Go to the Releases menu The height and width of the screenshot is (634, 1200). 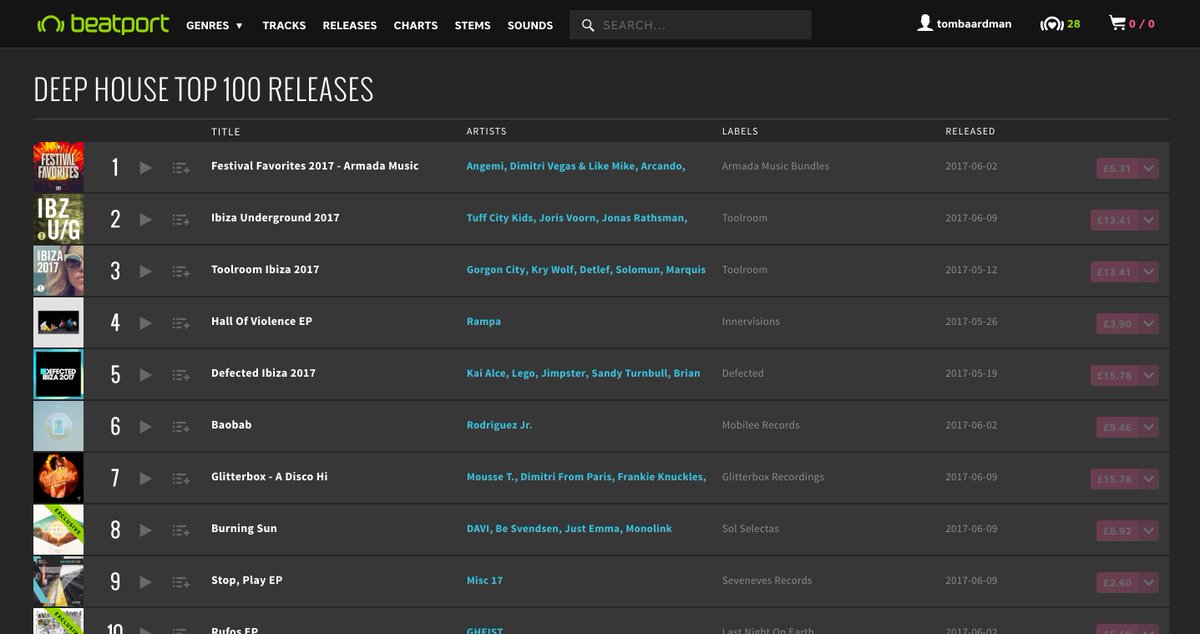350,25
